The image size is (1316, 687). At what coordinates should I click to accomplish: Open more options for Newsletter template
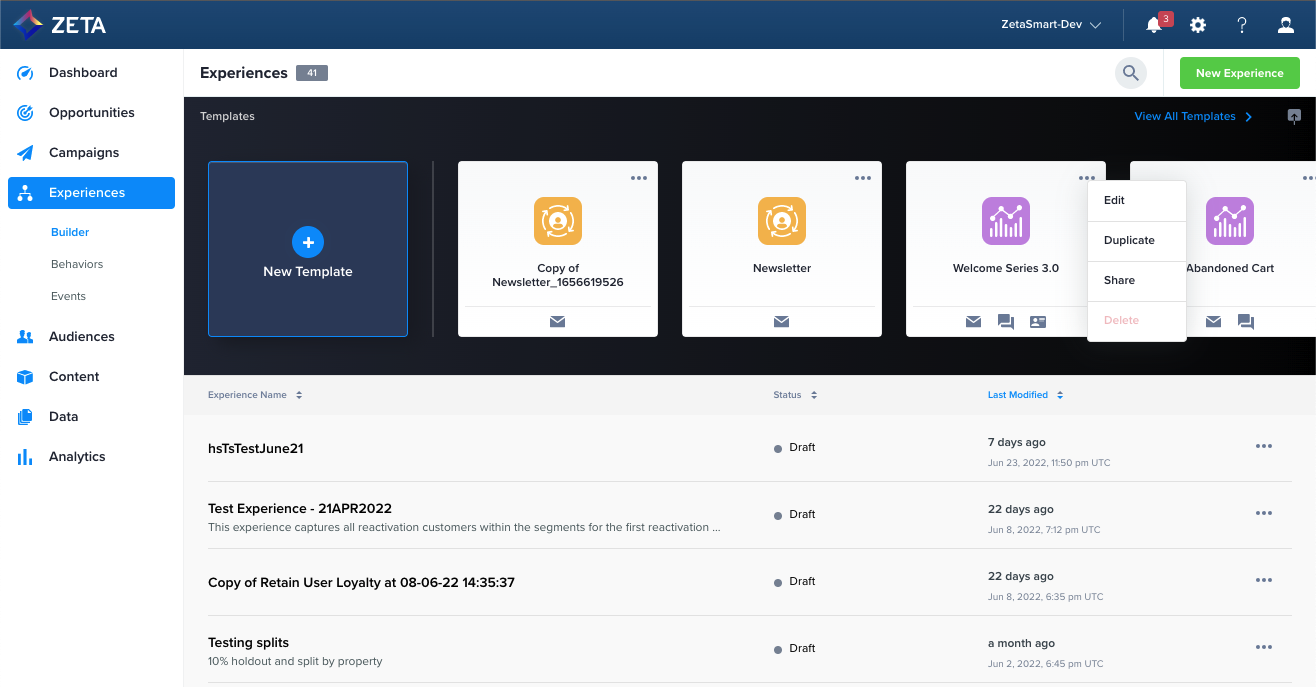click(863, 178)
